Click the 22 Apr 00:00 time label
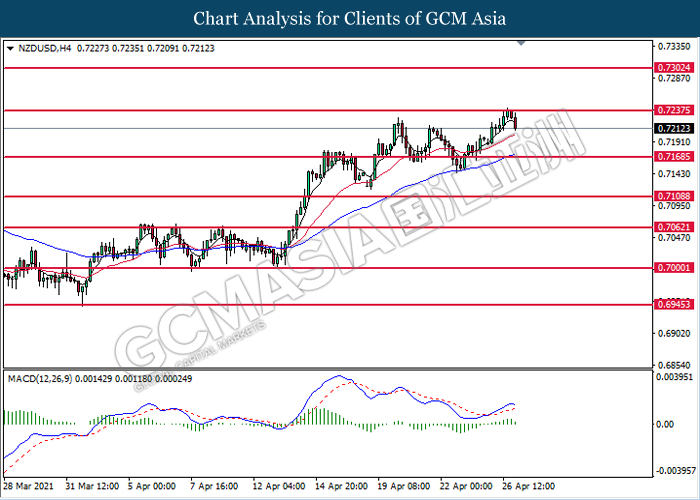 click(466, 486)
